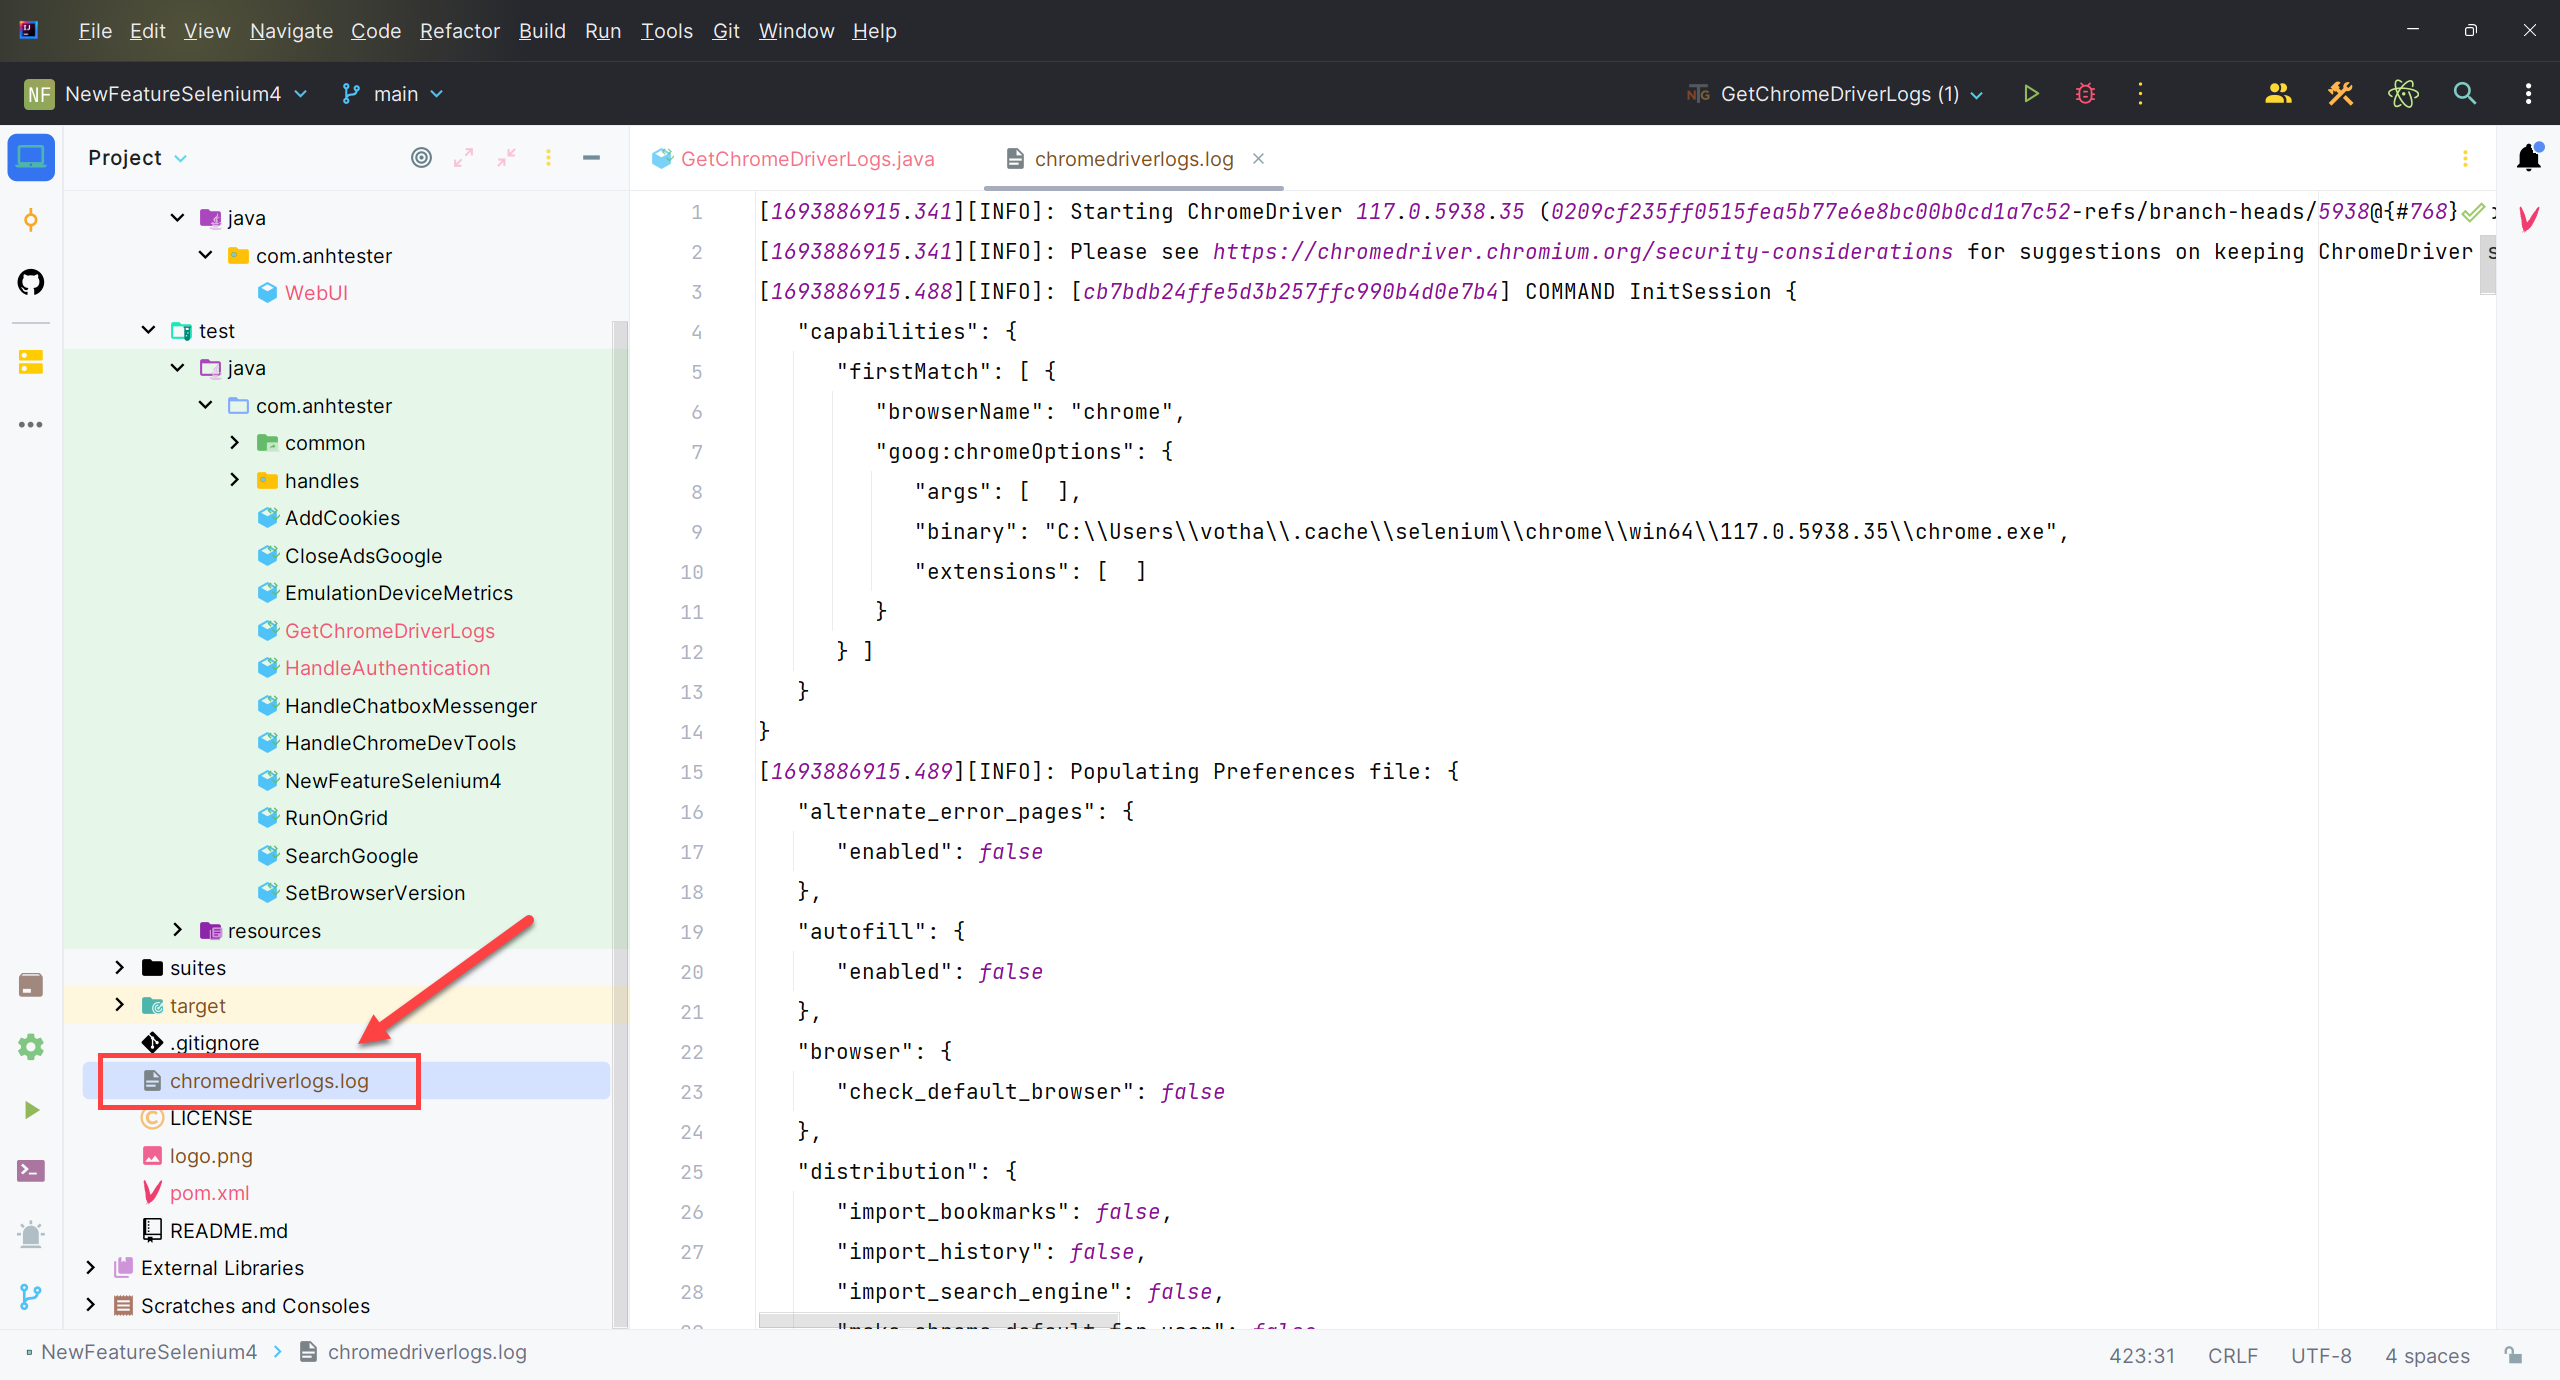2560x1380 pixels.
Task: Open Notifications bell icon
Action: click(x=2529, y=158)
